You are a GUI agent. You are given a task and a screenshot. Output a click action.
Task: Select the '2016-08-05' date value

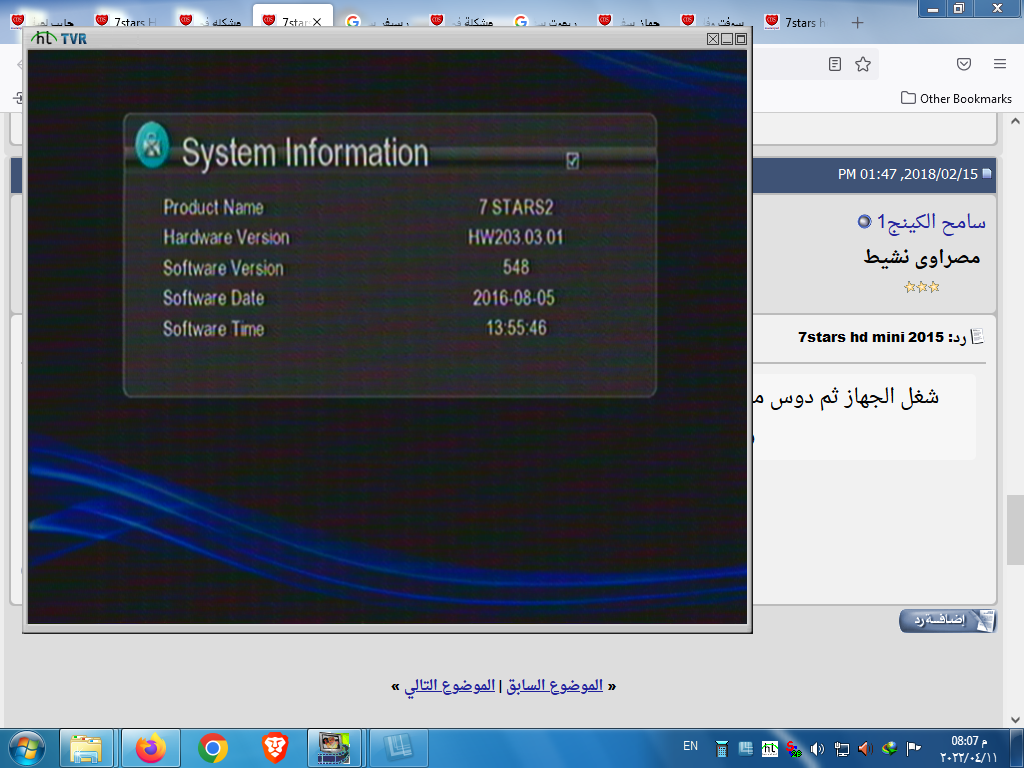[x=514, y=298]
